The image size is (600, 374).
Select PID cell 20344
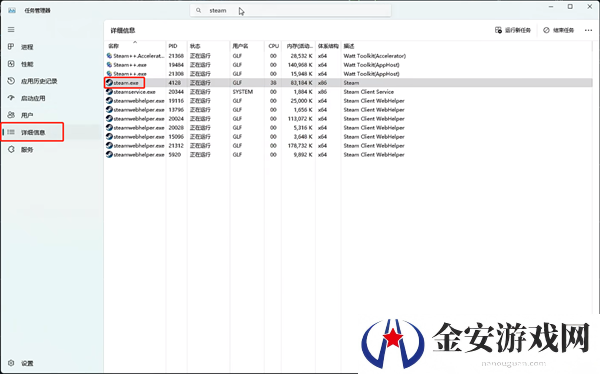click(176, 91)
